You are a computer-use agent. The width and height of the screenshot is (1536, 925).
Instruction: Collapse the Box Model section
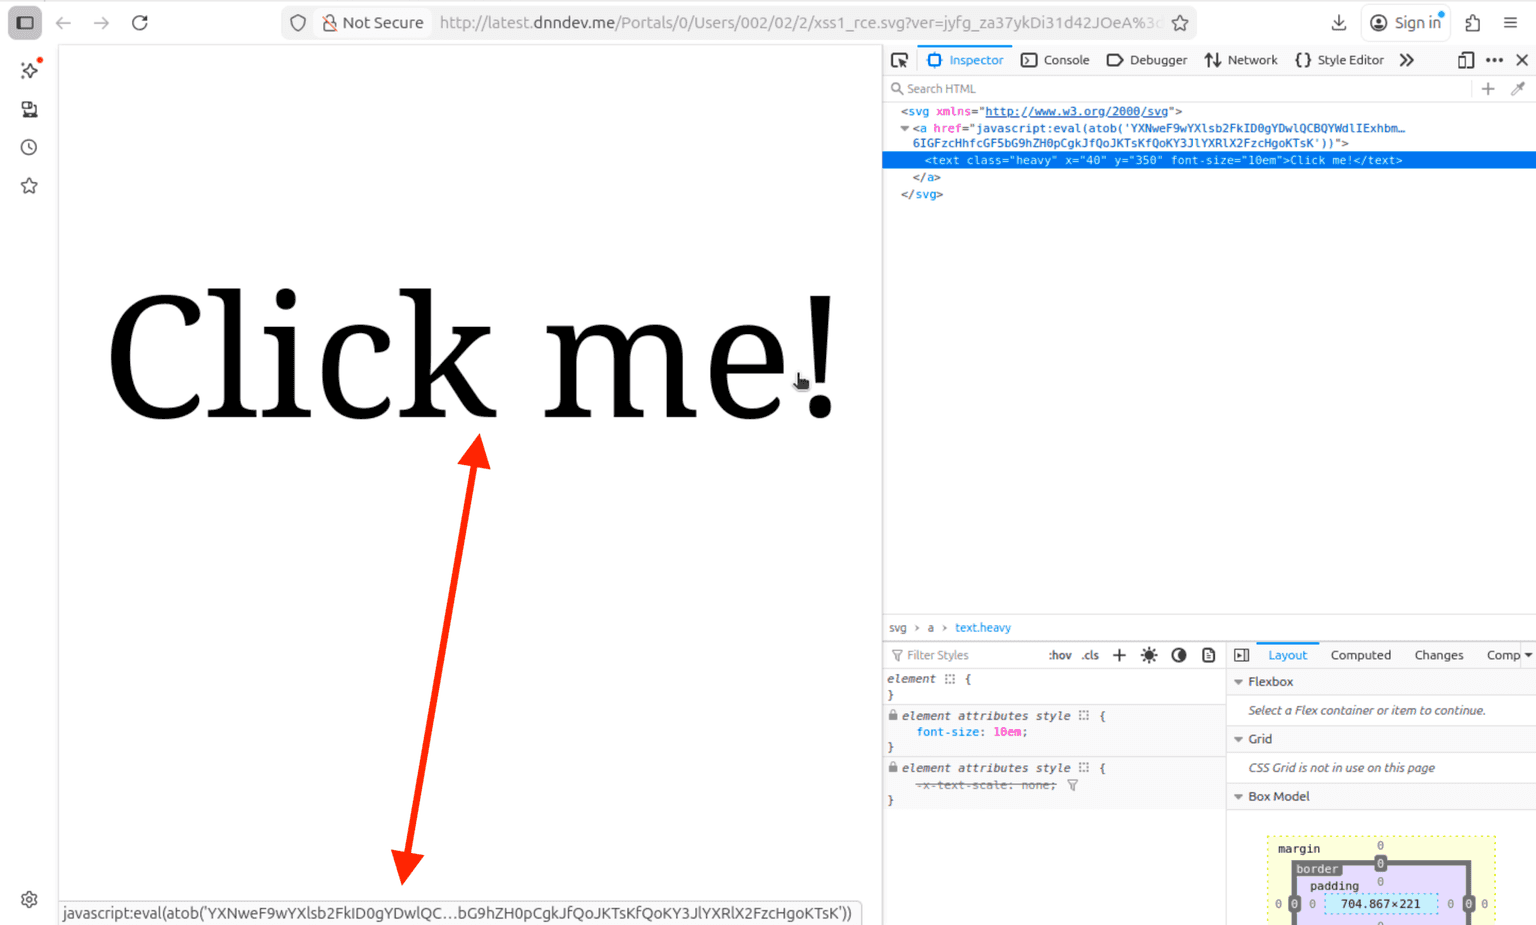1239,797
